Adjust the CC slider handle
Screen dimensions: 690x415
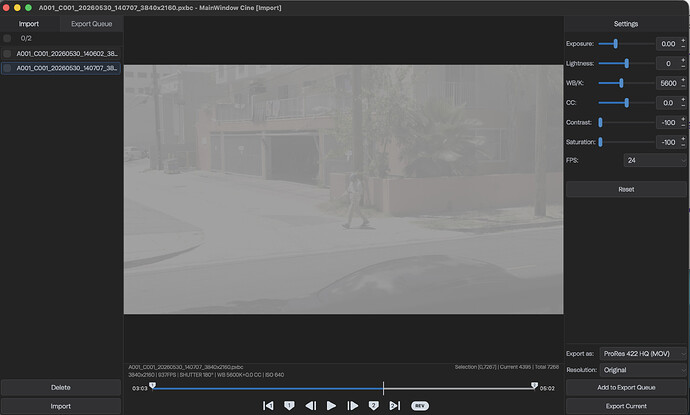(627, 103)
